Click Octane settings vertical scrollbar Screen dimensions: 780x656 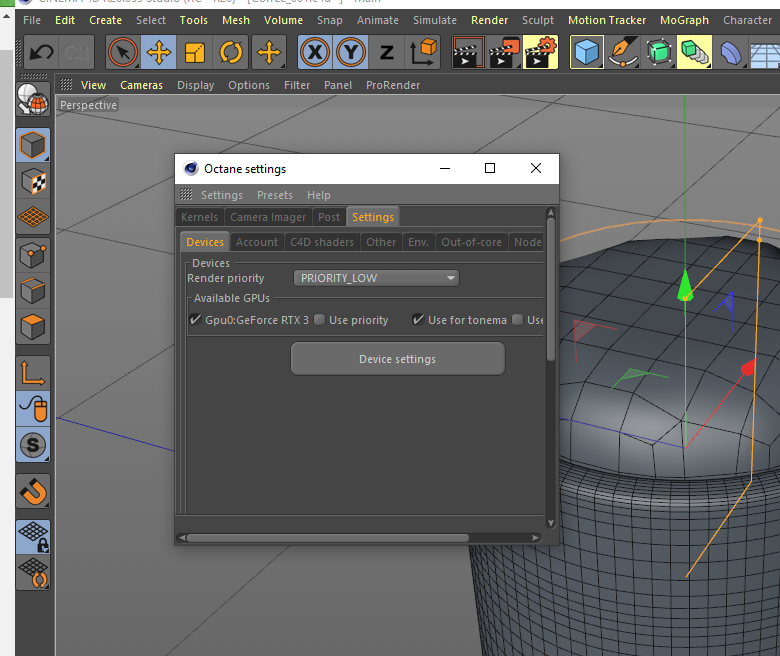pyautogui.click(x=551, y=288)
